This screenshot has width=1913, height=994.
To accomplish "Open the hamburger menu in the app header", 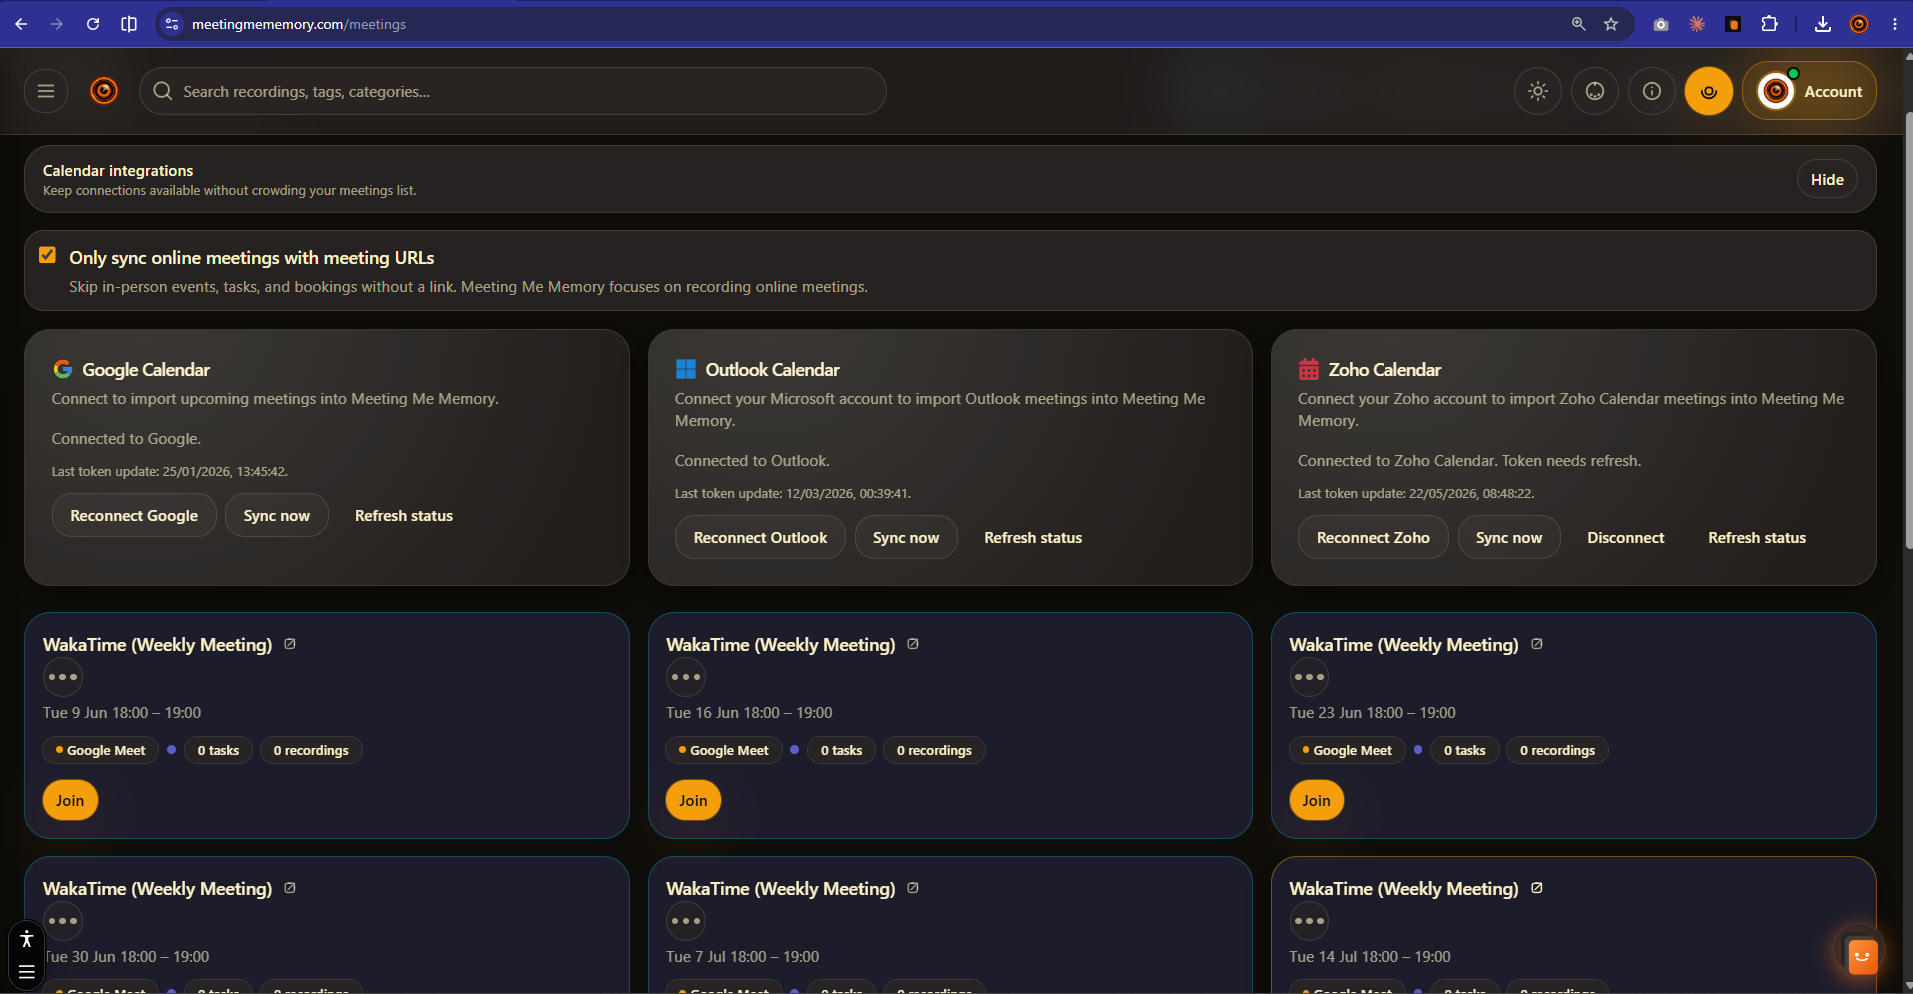I will click(x=46, y=91).
